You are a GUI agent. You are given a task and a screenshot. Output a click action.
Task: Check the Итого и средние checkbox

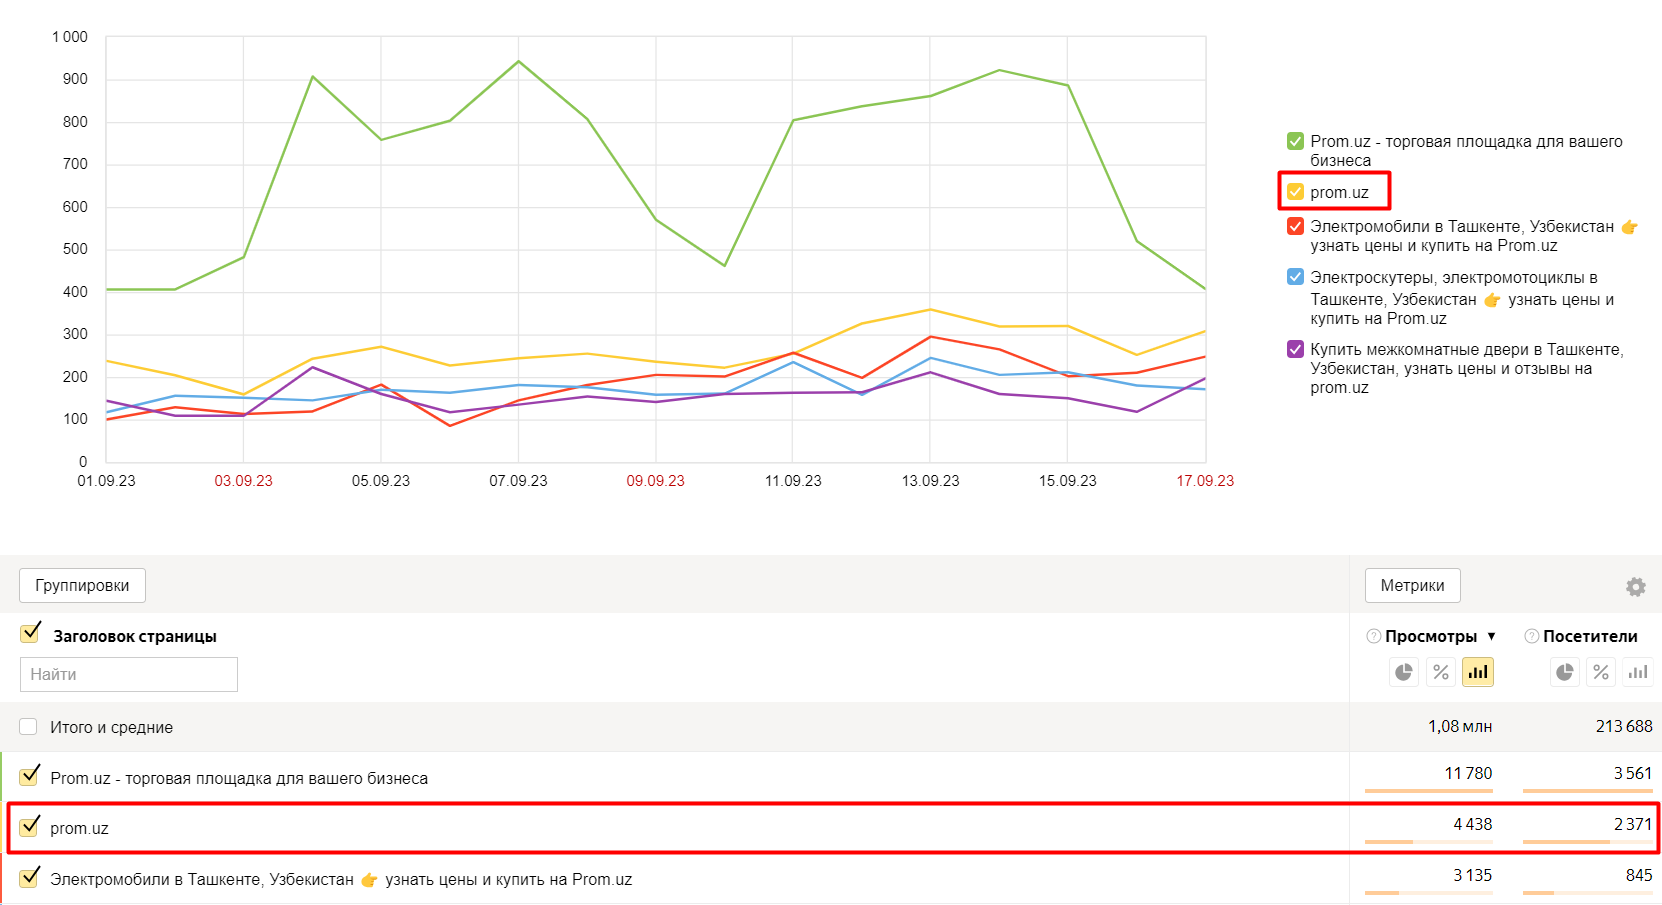(x=28, y=727)
